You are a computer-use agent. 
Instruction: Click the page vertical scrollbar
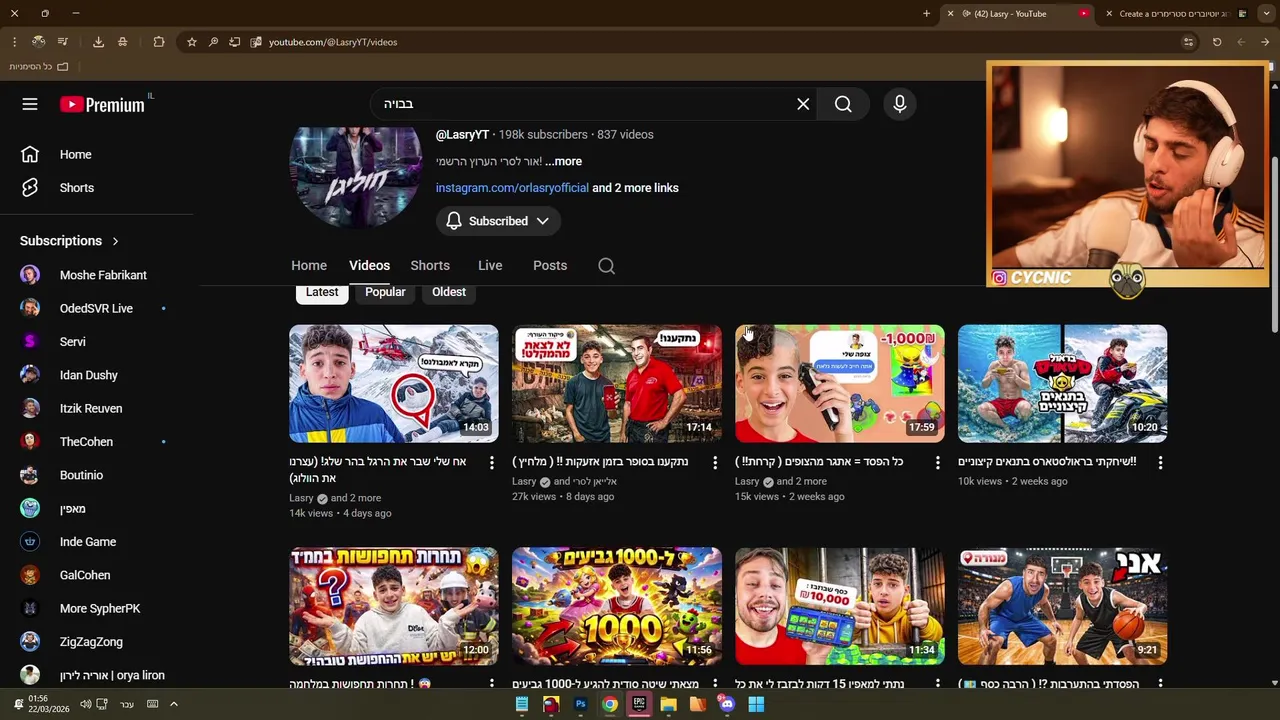coord(1274,245)
